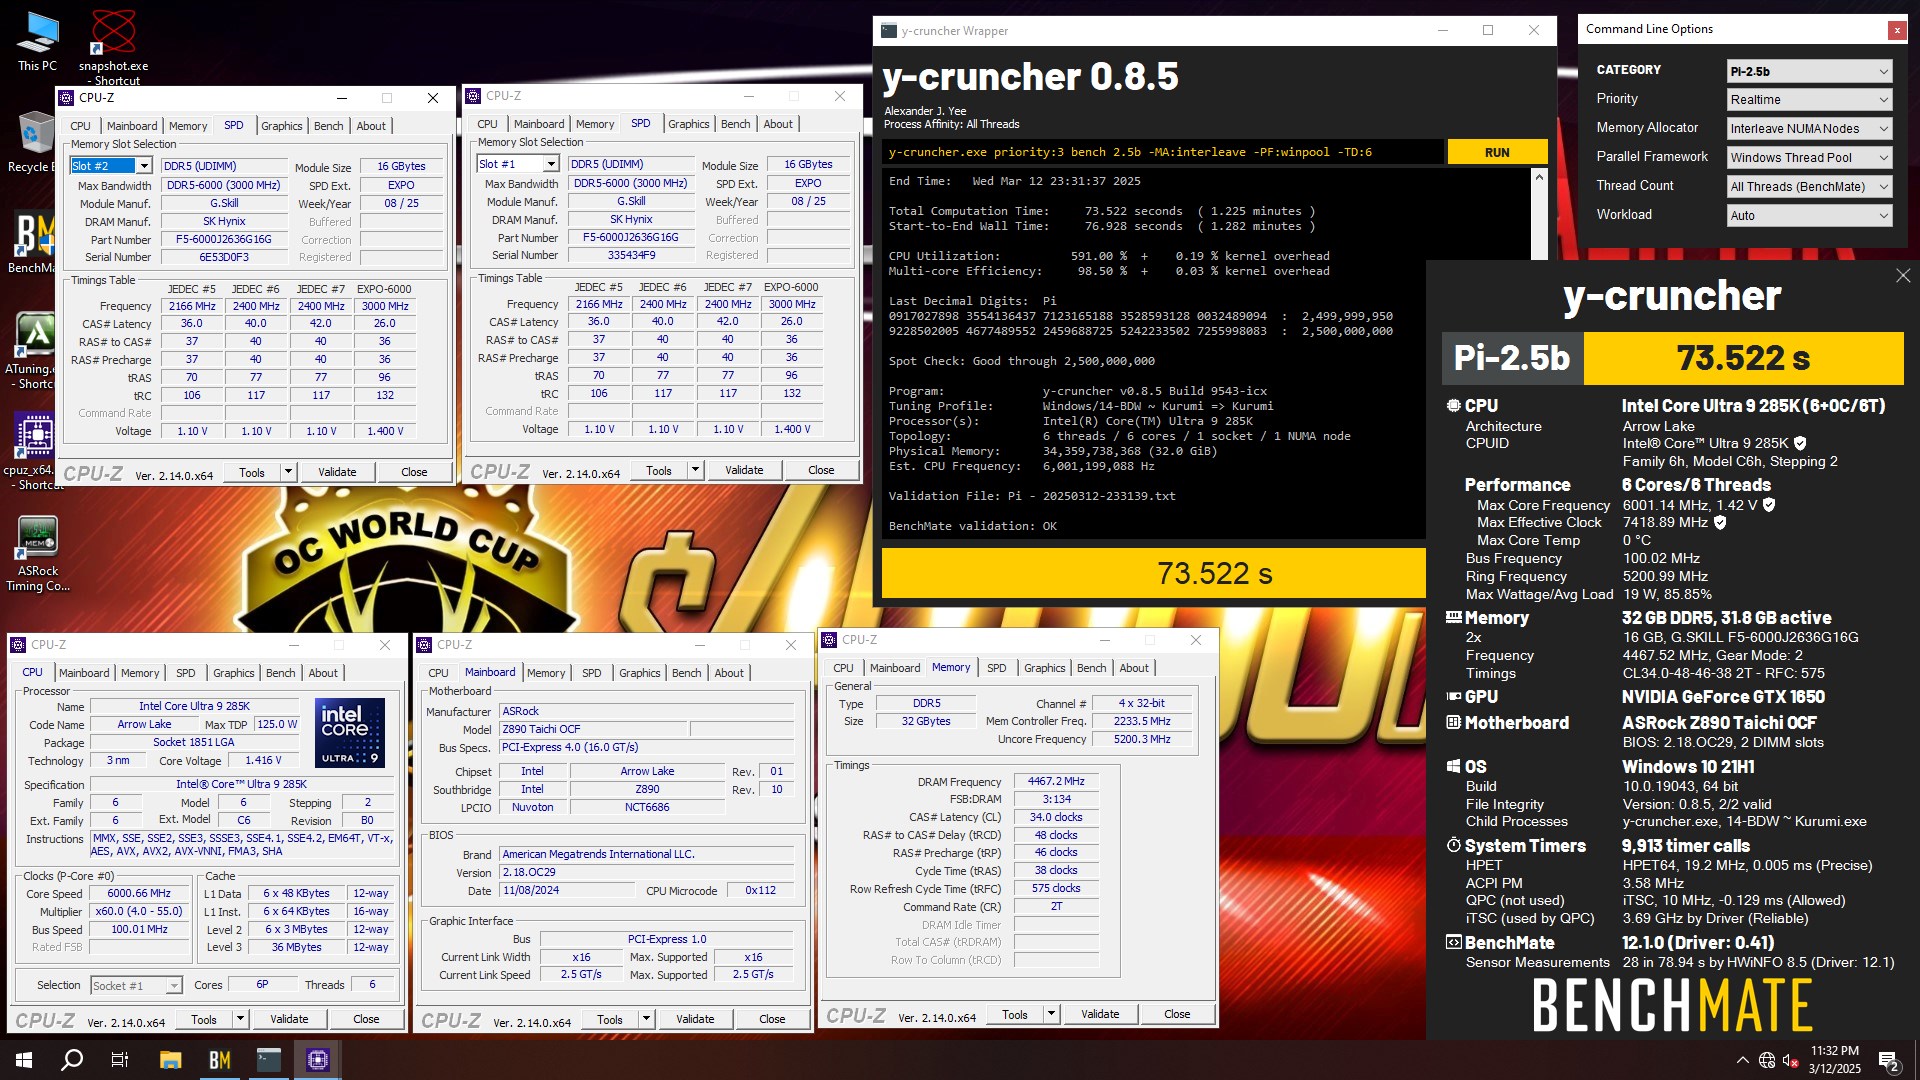1920x1080 pixels.
Task: Close the BenchMate result overlay
Action: point(1903,276)
